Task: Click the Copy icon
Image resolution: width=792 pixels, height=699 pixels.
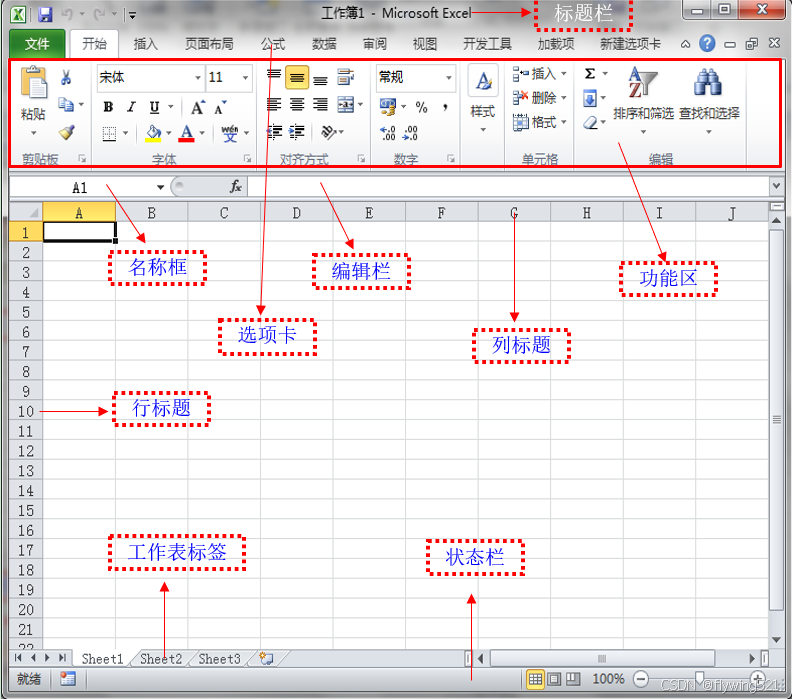Action: 66,105
